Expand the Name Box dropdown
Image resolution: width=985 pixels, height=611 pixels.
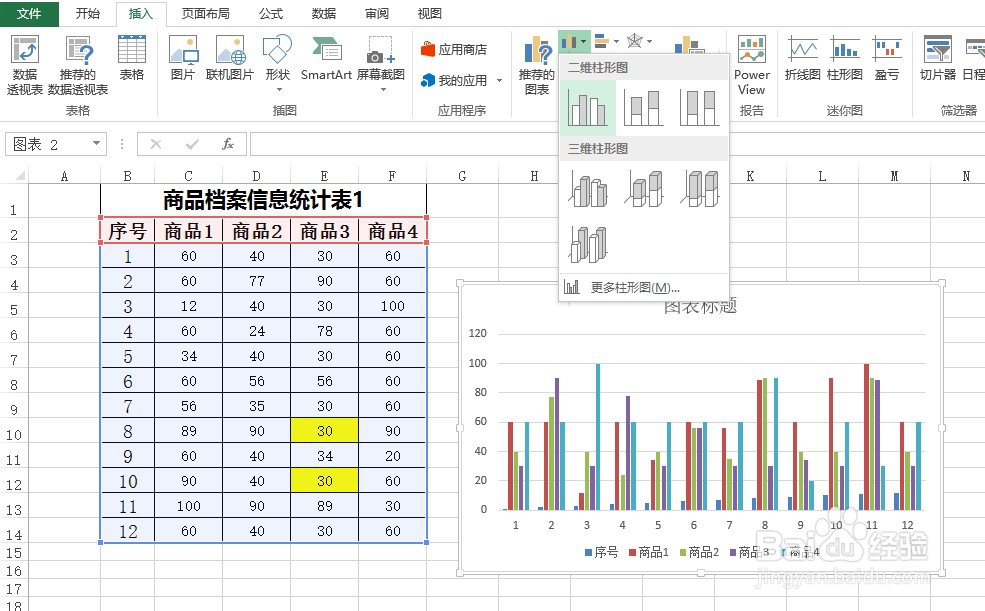click(96, 144)
